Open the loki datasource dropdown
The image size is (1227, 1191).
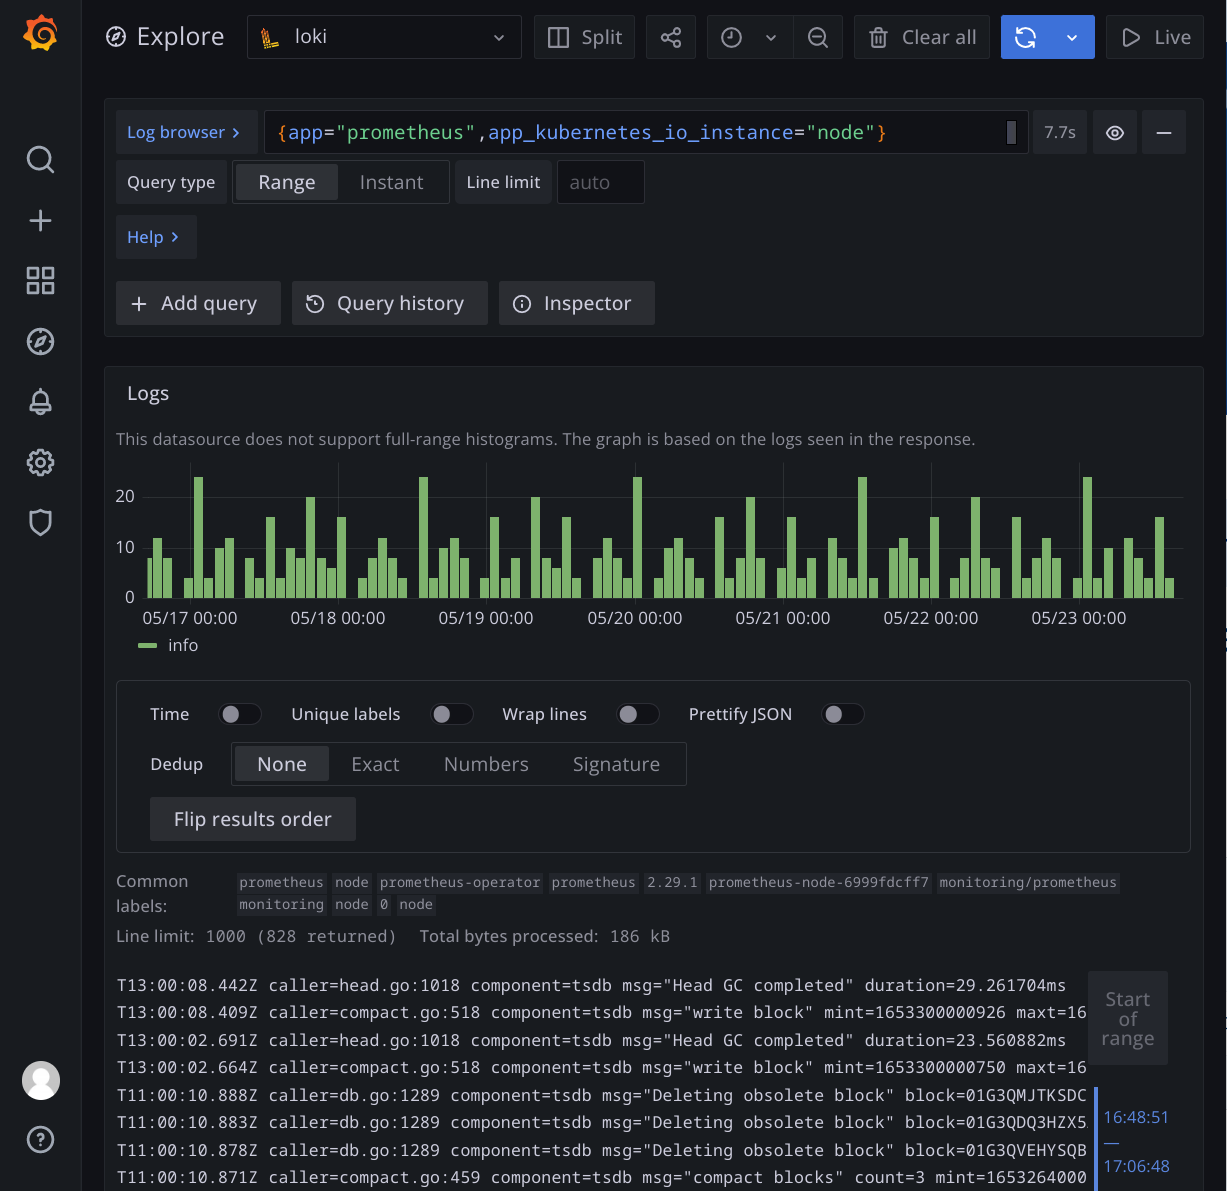(x=384, y=37)
